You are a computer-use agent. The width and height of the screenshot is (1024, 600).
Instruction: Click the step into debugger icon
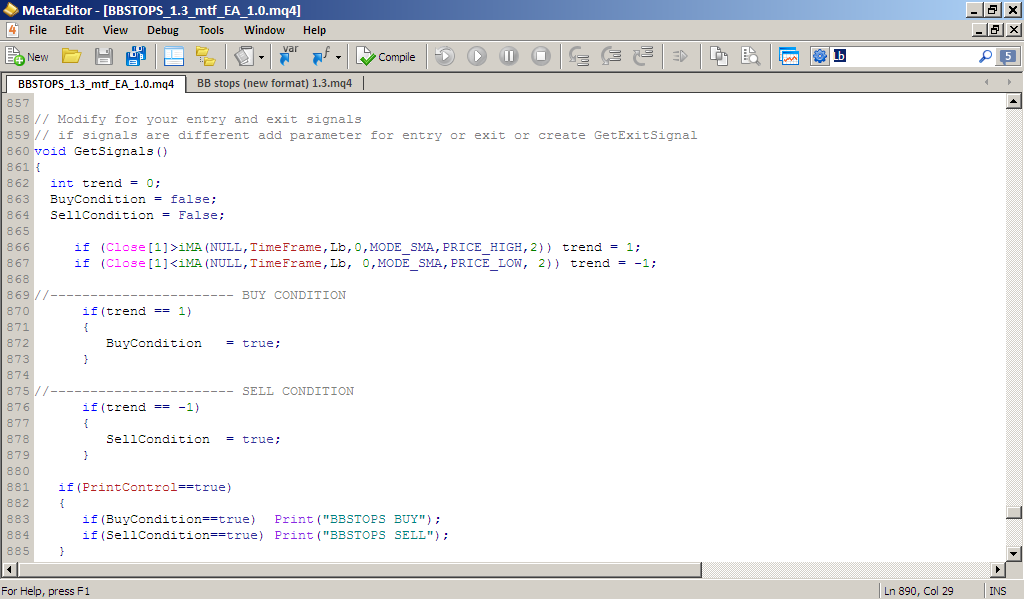pos(579,57)
